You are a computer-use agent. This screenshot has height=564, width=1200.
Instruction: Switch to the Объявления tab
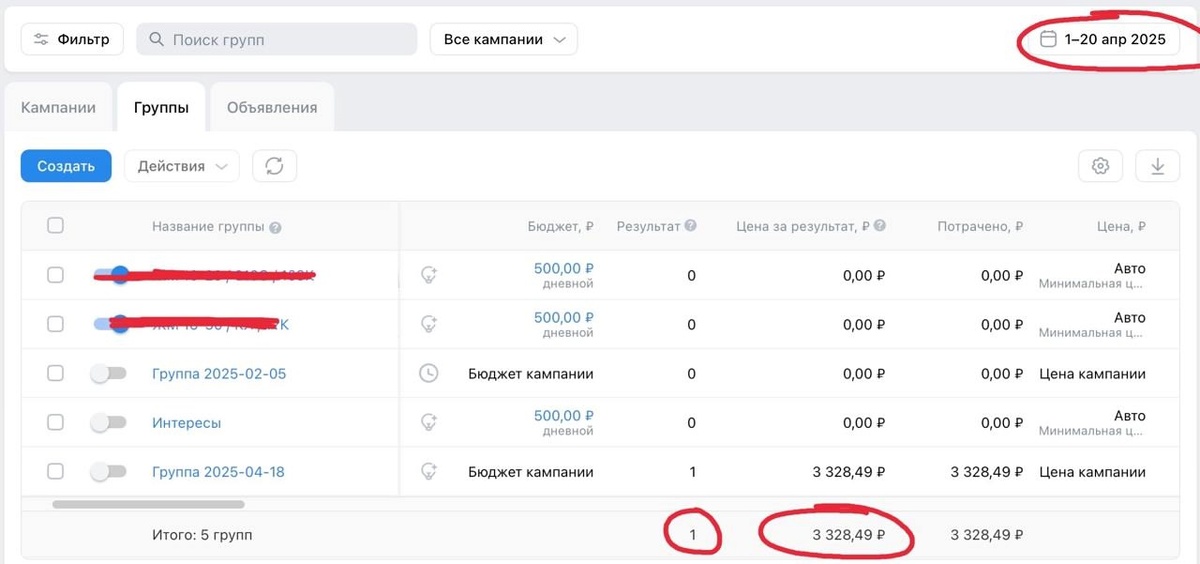(x=272, y=108)
